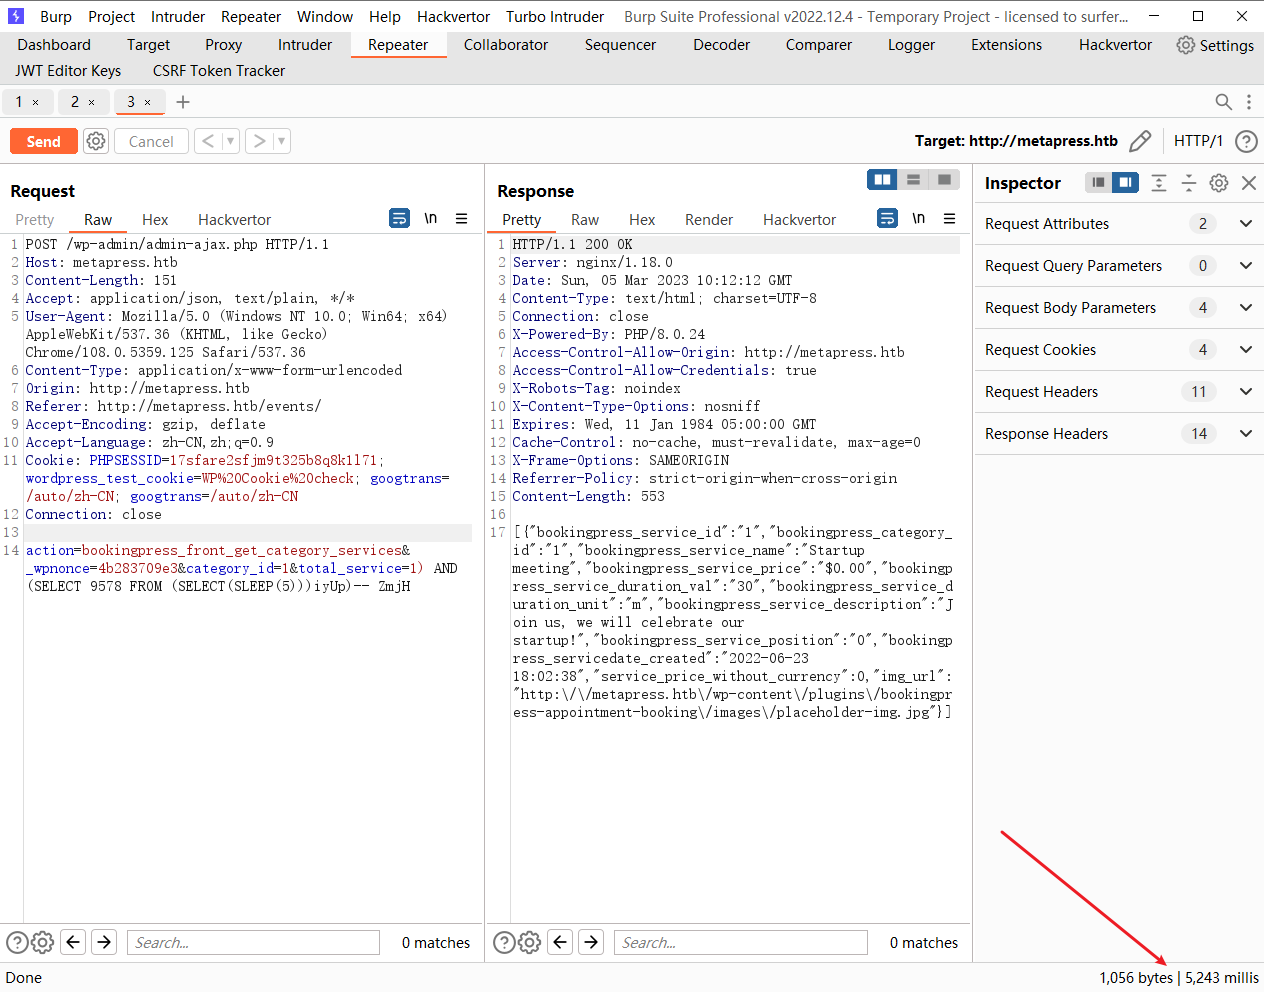
Task: Send the request
Action: [43, 141]
